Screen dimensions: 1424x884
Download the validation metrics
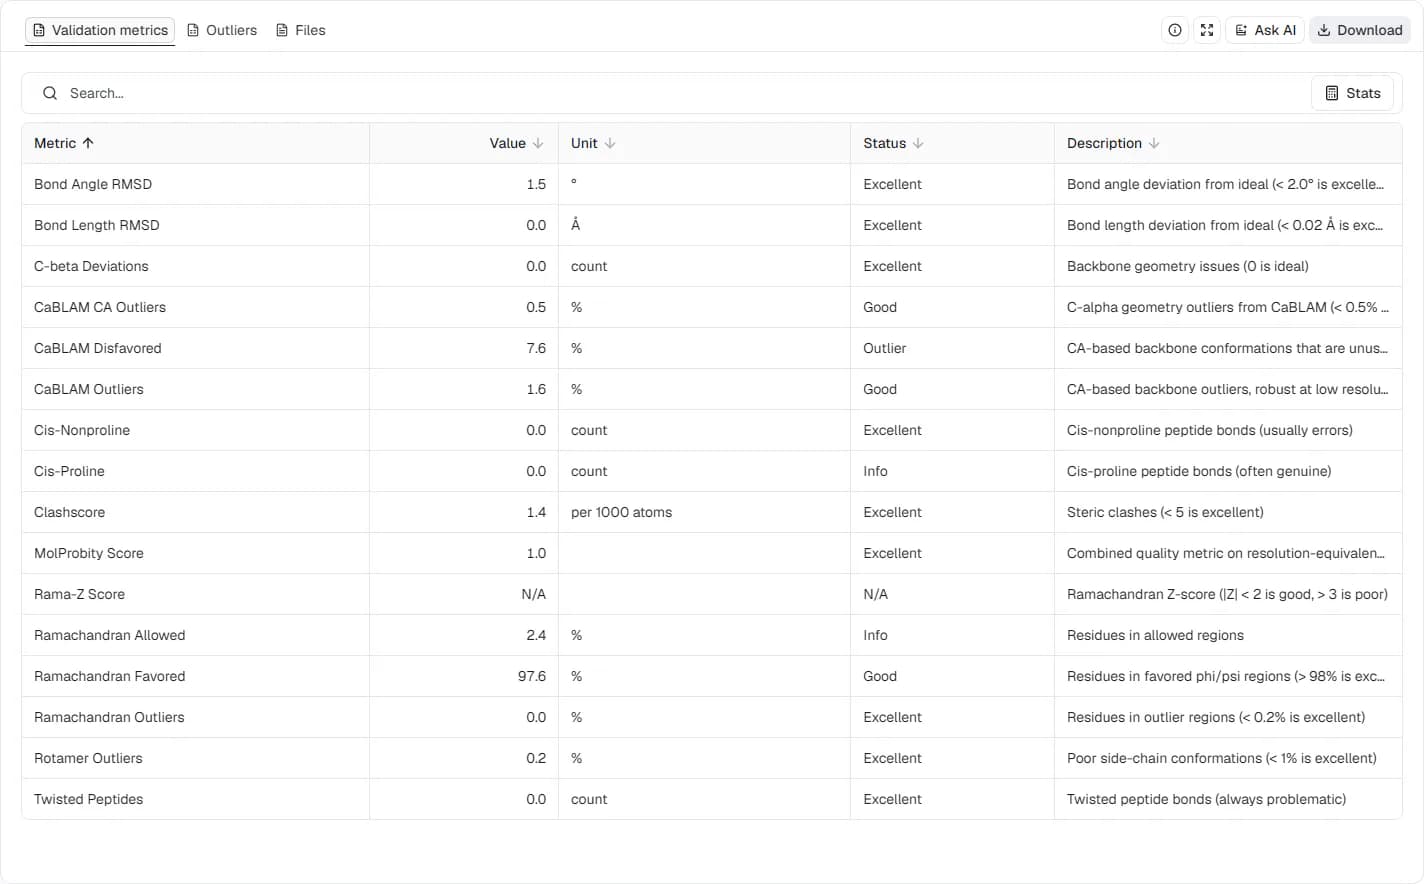point(1360,30)
